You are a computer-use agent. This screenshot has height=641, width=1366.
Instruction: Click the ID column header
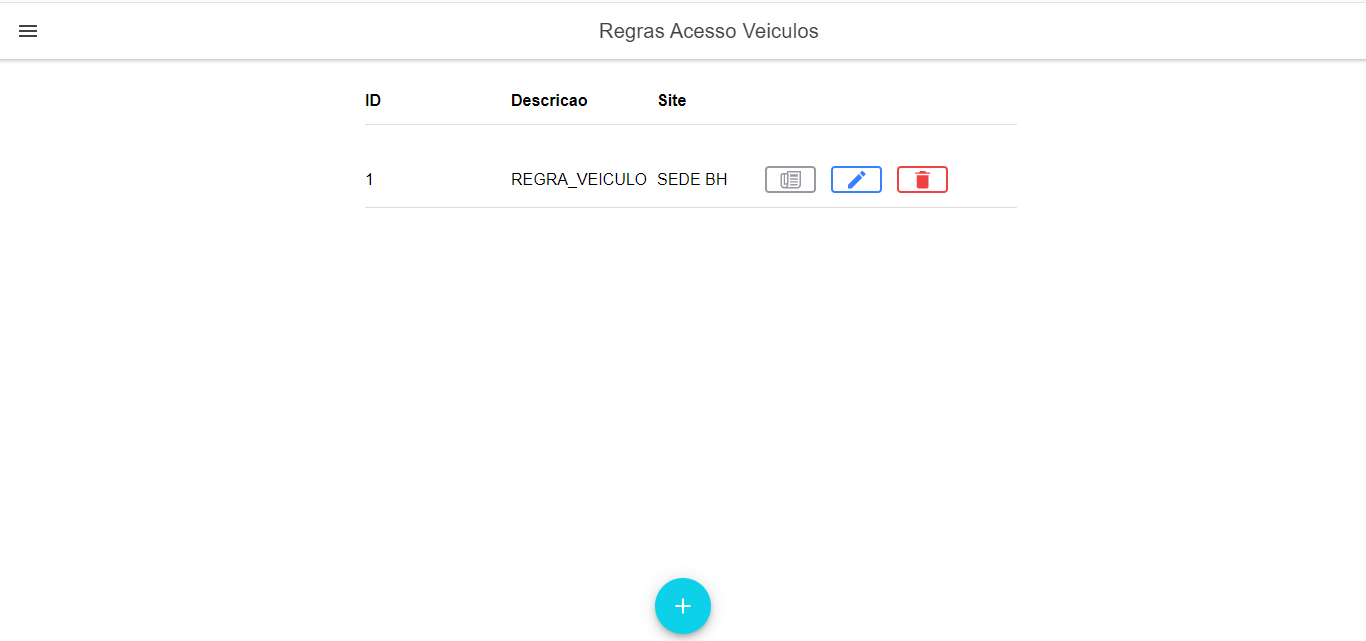pyautogui.click(x=373, y=101)
